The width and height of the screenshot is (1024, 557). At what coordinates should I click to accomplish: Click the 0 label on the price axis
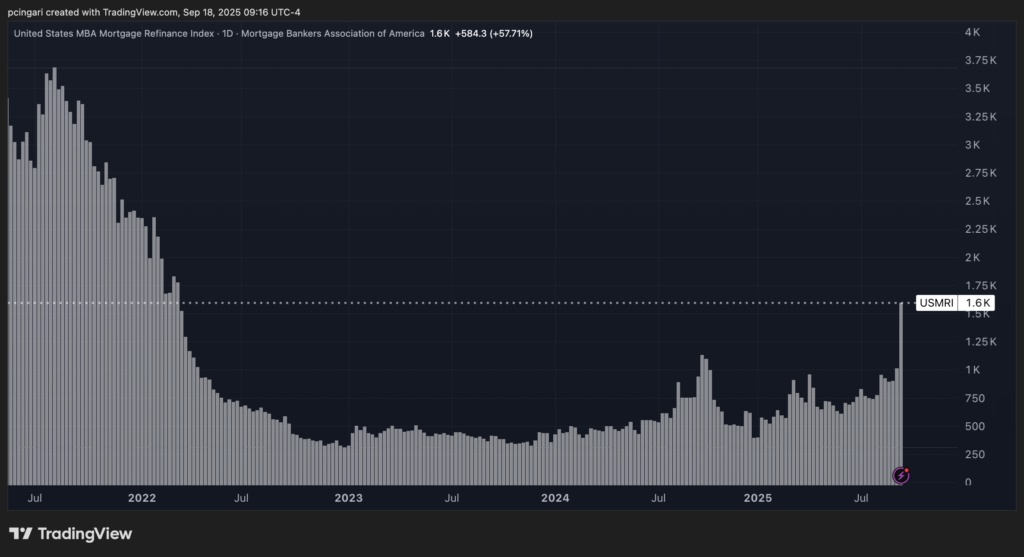point(967,482)
